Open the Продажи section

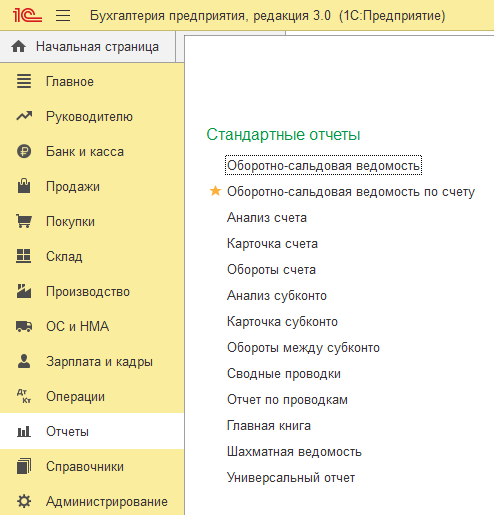92,186
